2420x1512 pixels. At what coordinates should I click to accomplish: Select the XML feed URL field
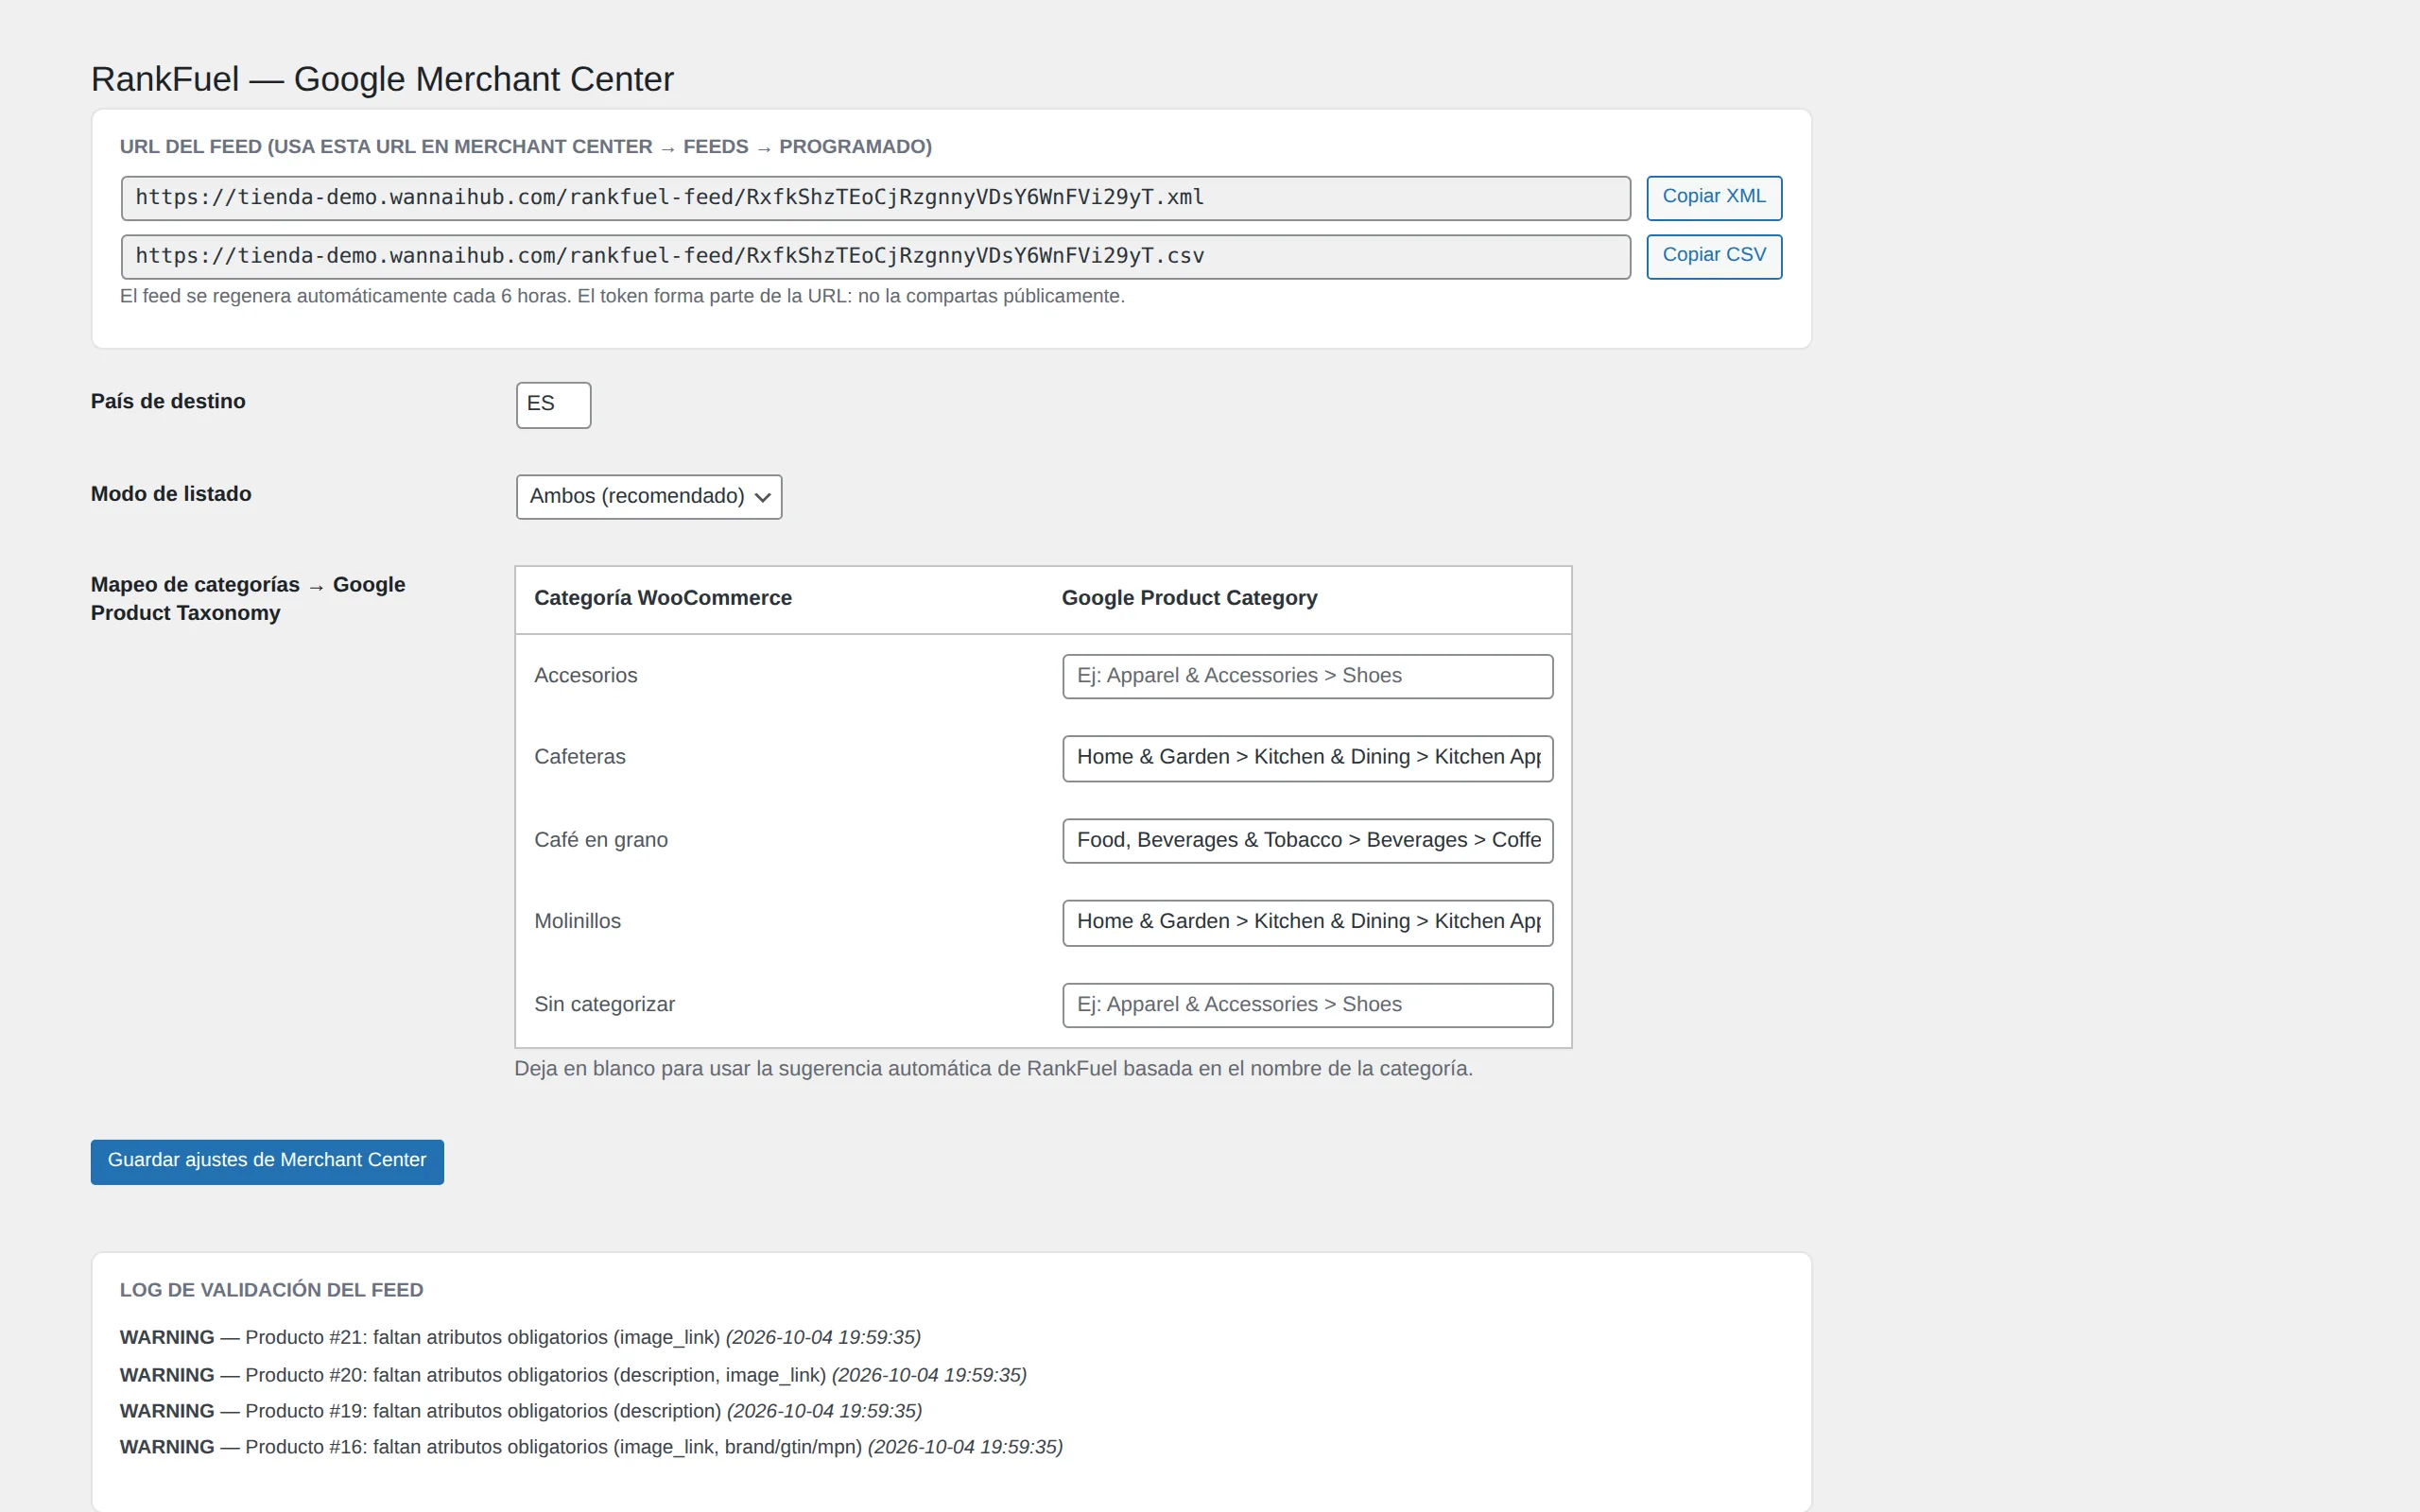(875, 198)
